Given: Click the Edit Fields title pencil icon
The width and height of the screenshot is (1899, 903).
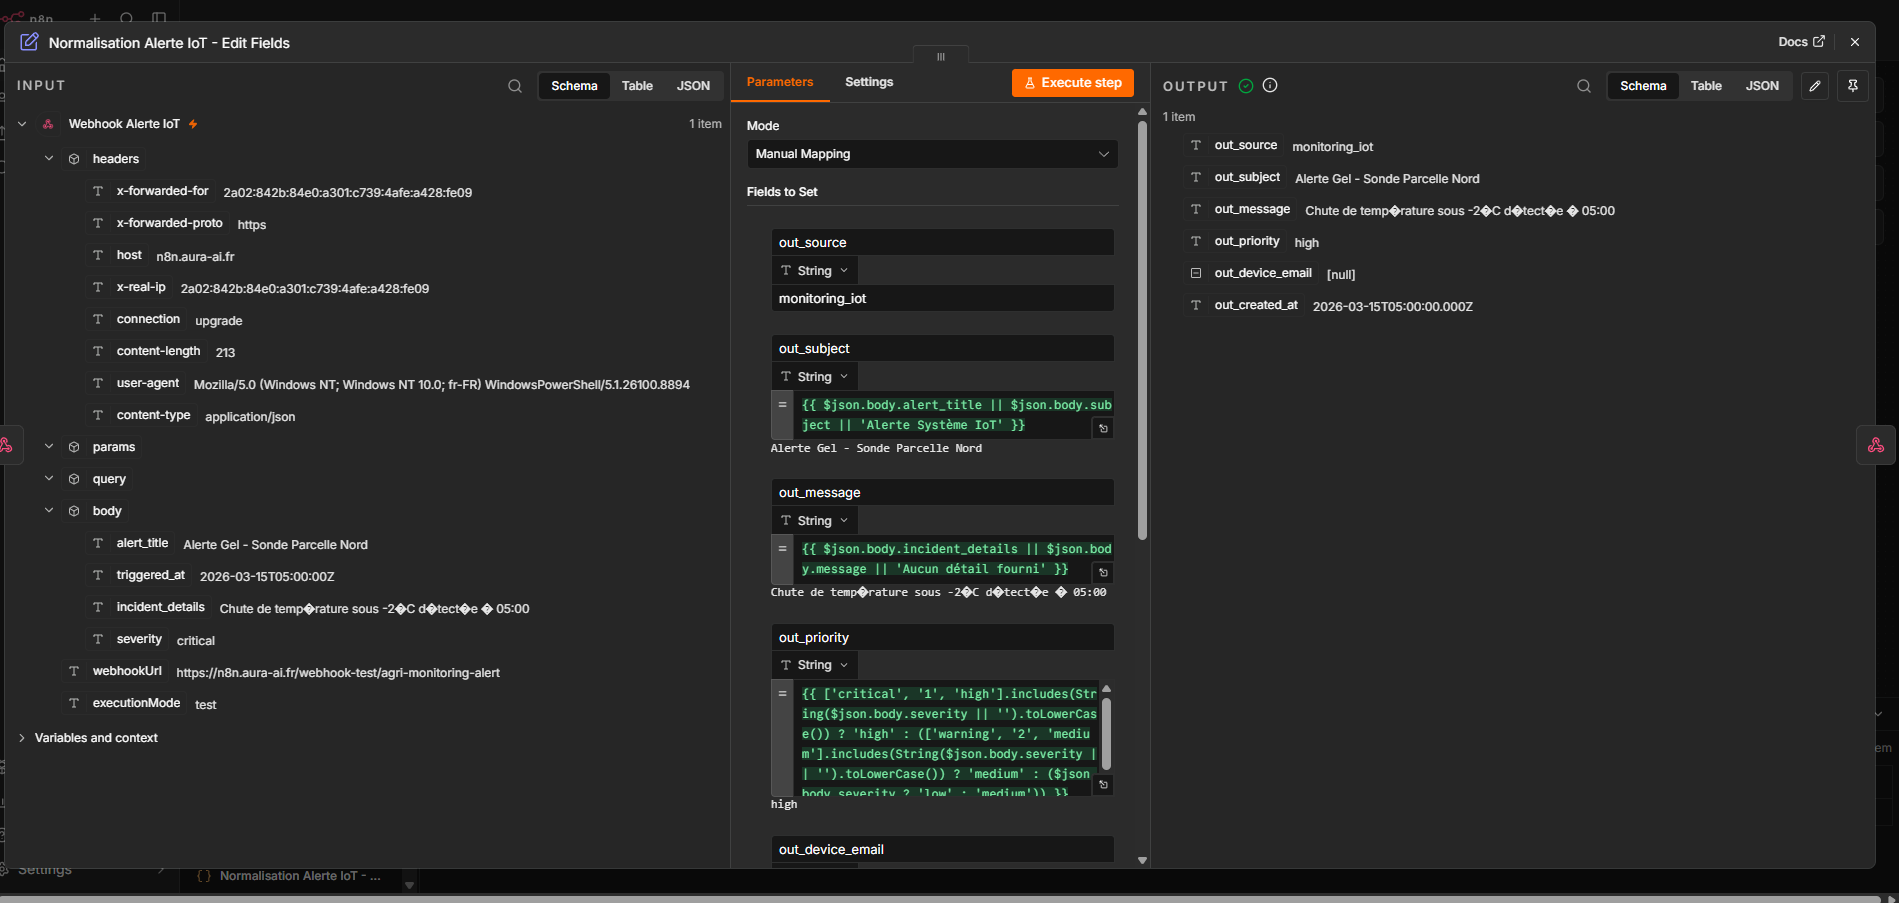Looking at the screenshot, I should point(30,42).
